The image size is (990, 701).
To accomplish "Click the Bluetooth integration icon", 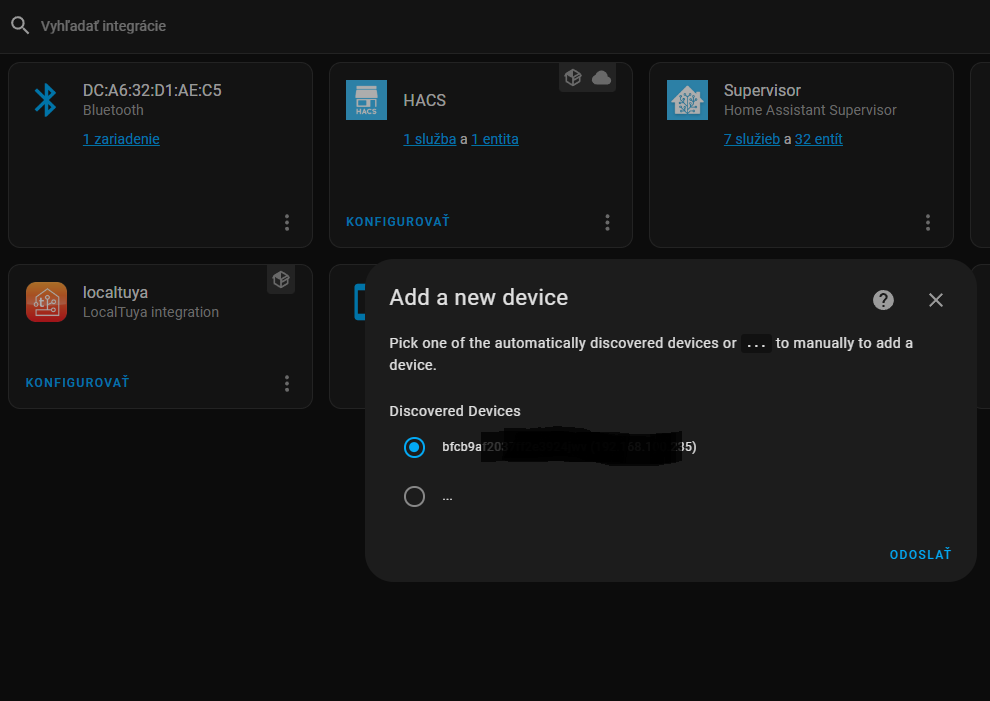I will pyautogui.click(x=45, y=100).
